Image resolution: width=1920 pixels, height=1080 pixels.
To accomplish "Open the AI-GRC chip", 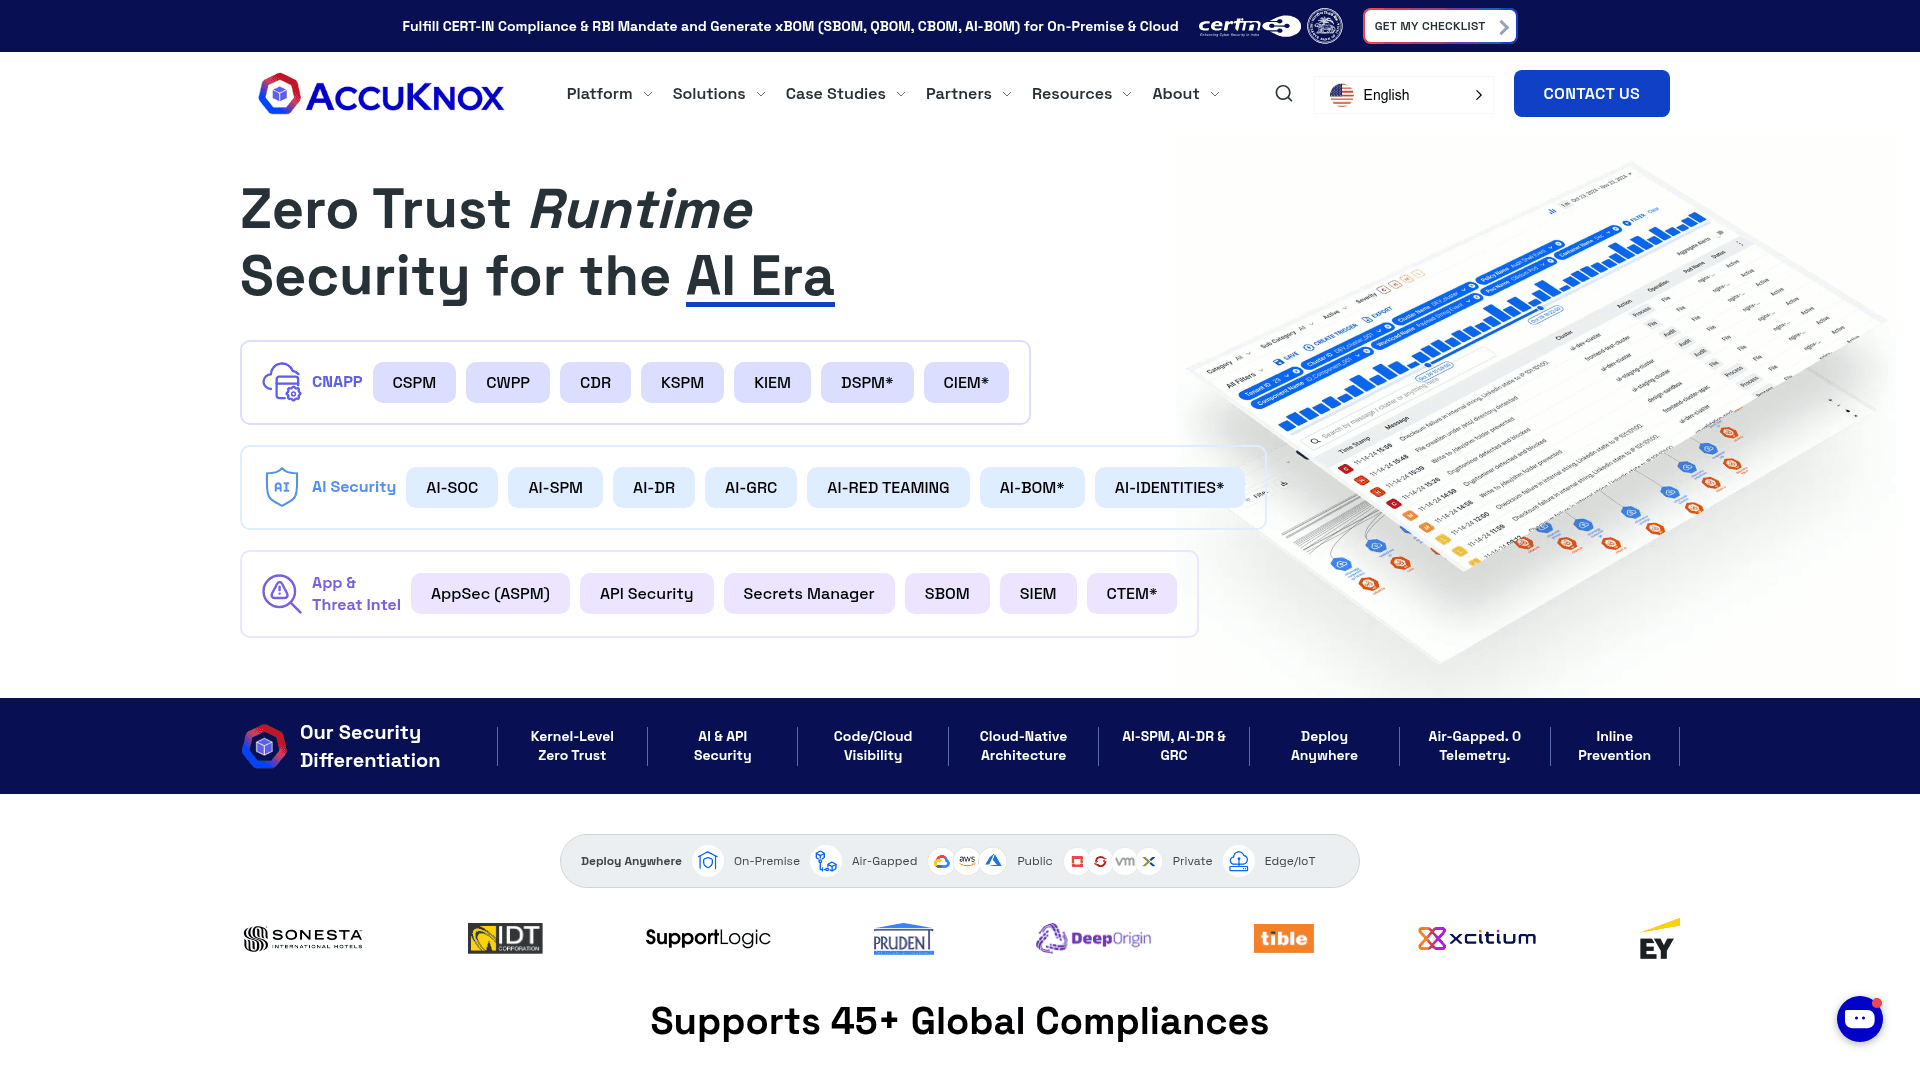I will tap(751, 488).
